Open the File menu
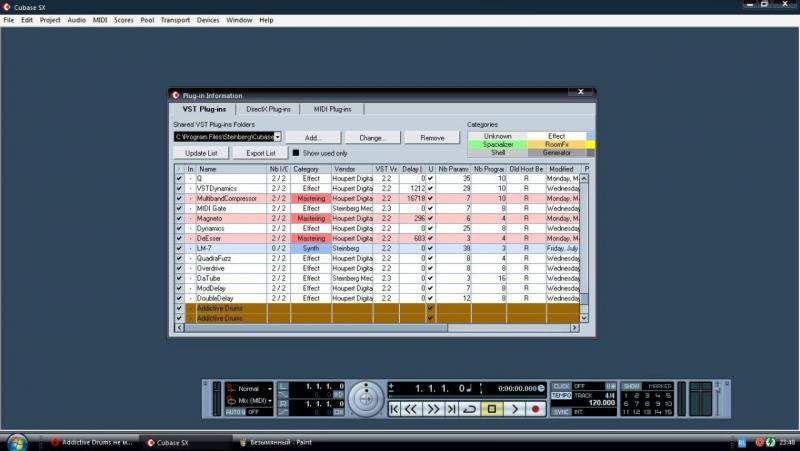 point(9,20)
